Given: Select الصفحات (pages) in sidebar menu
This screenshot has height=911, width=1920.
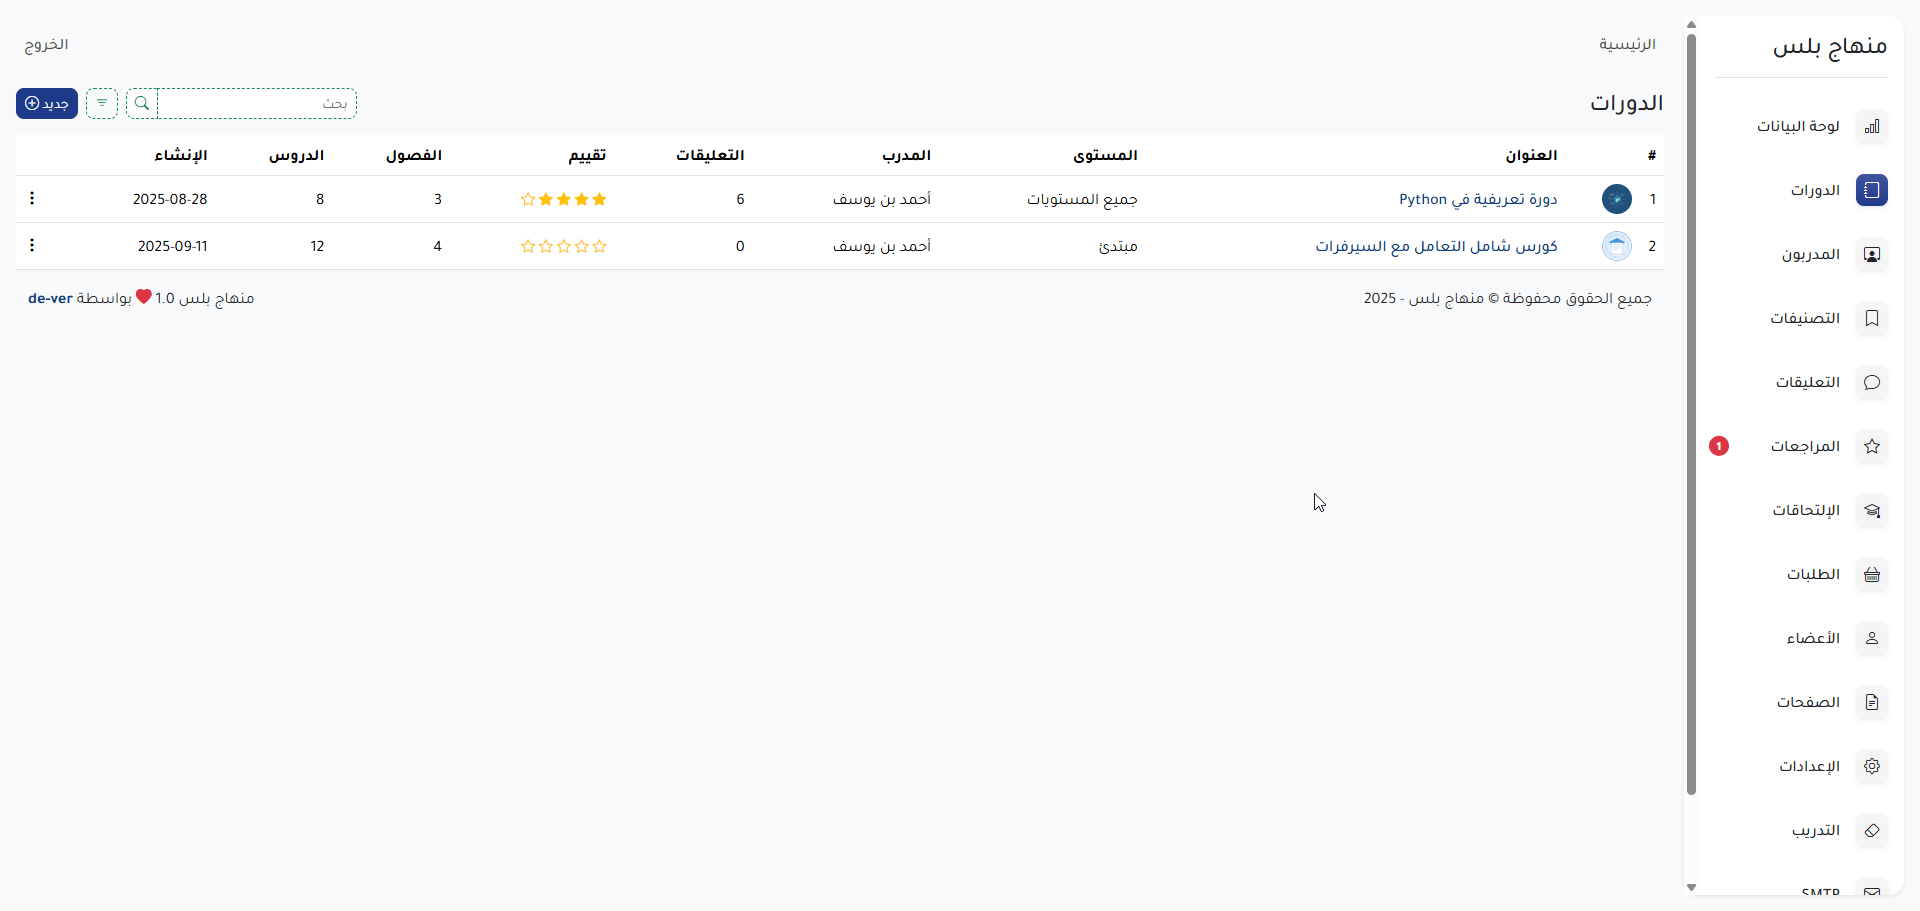Looking at the screenshot, I should (x=1808, y=702).
